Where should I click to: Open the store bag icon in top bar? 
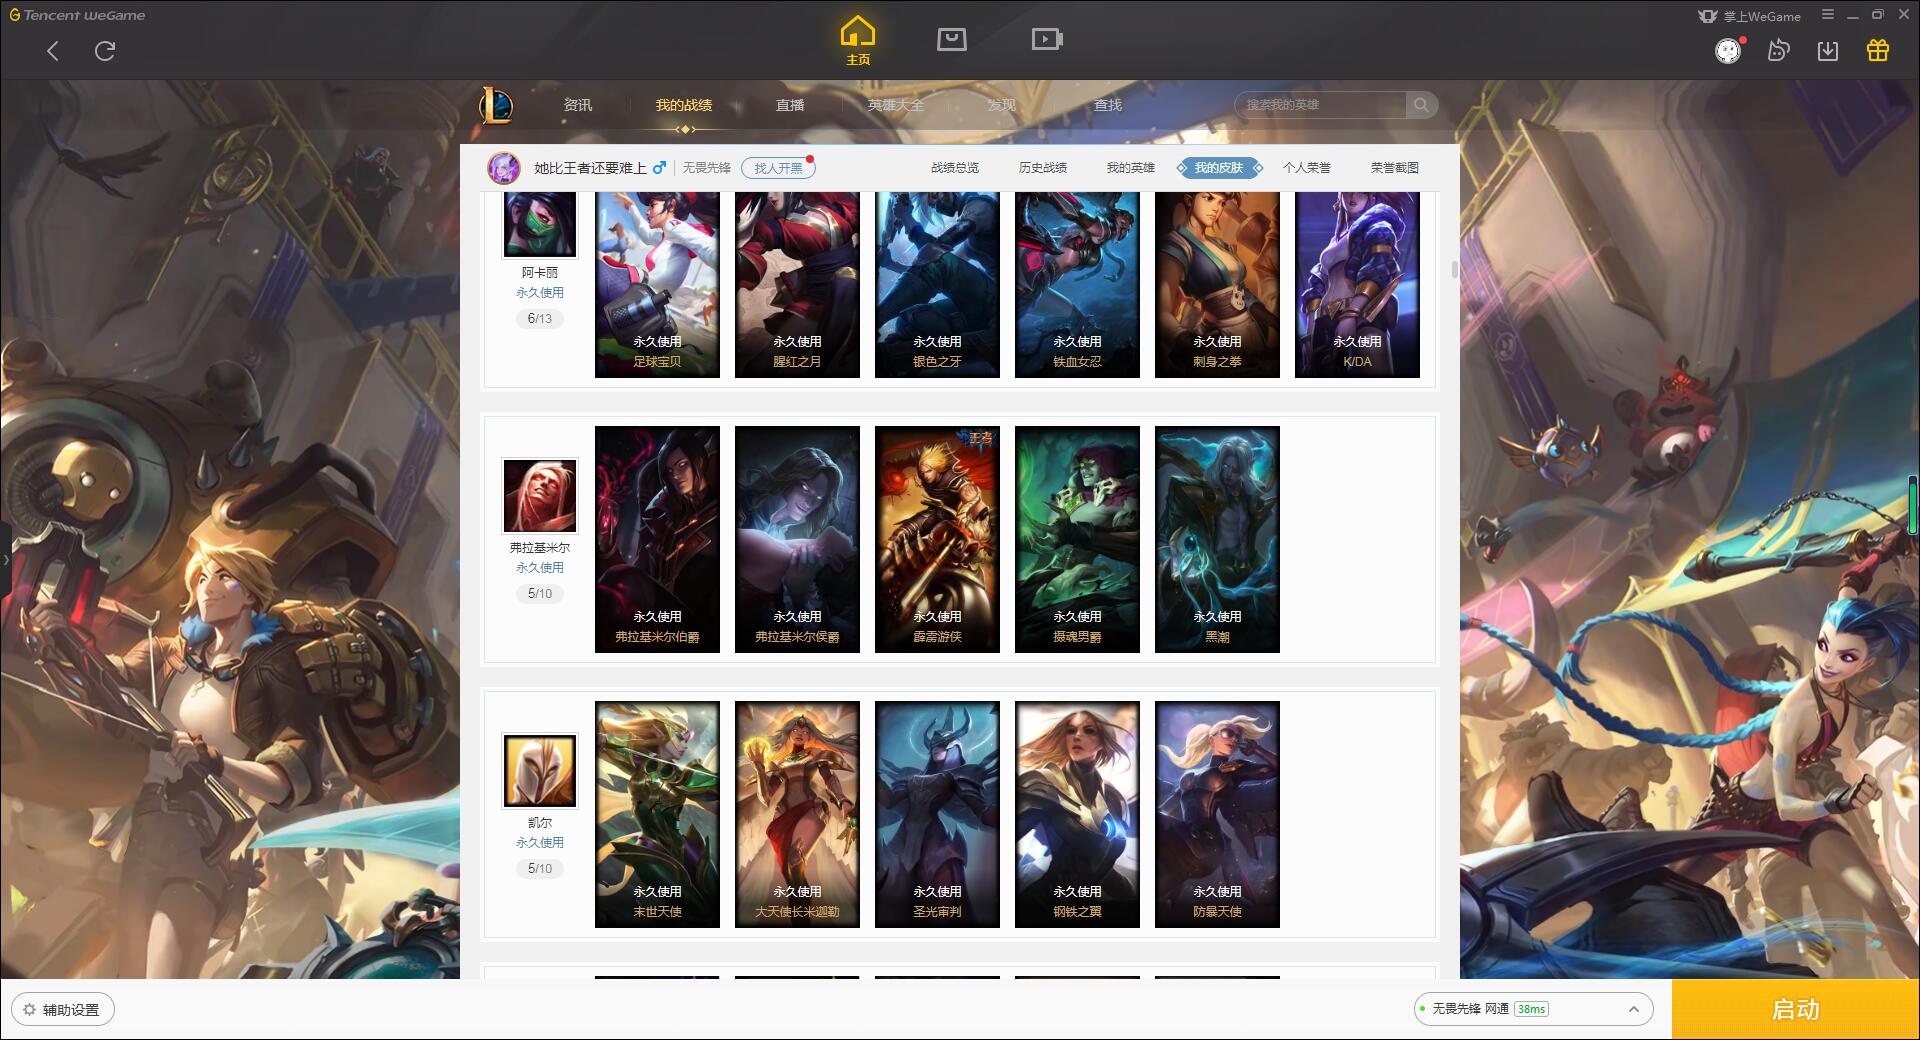coord(951,39)
